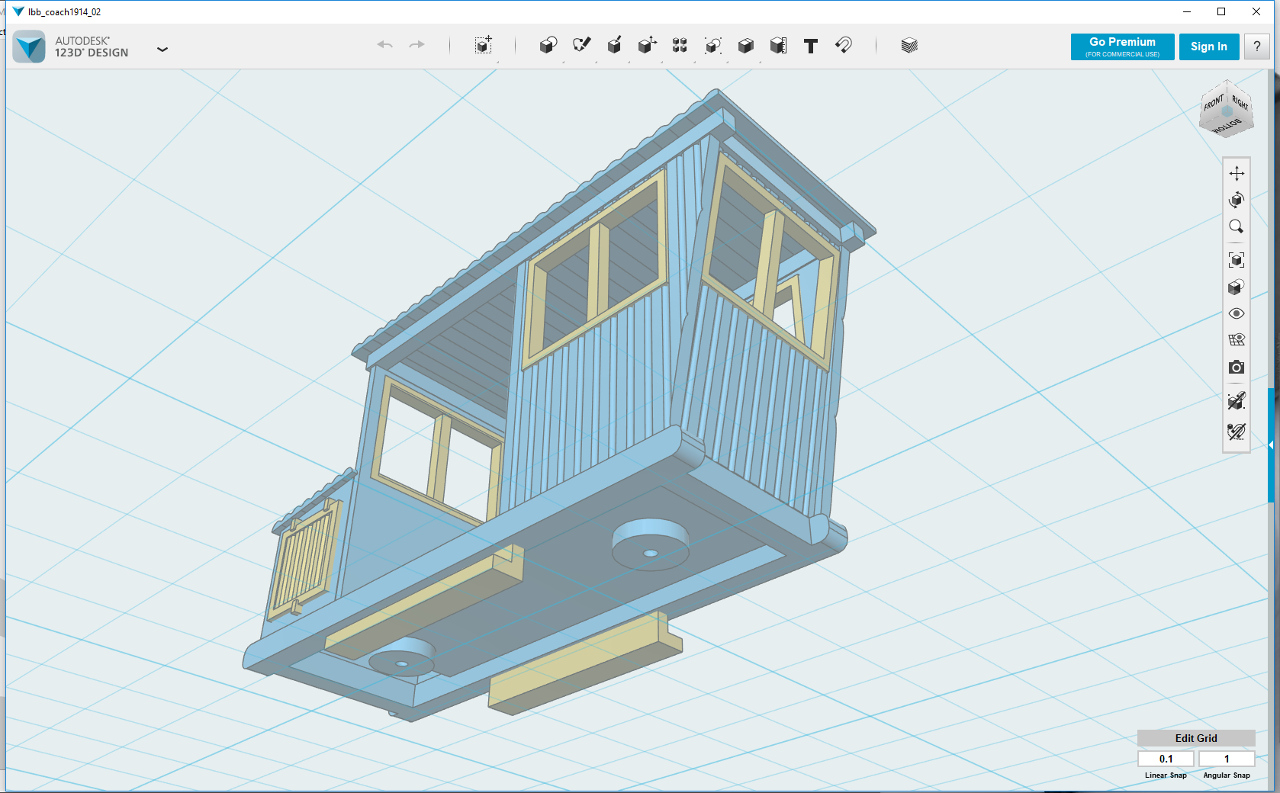Screen dimensions: 1280x793
Task: Take a screenshot with the camera icon
Action: (1236, 367)
